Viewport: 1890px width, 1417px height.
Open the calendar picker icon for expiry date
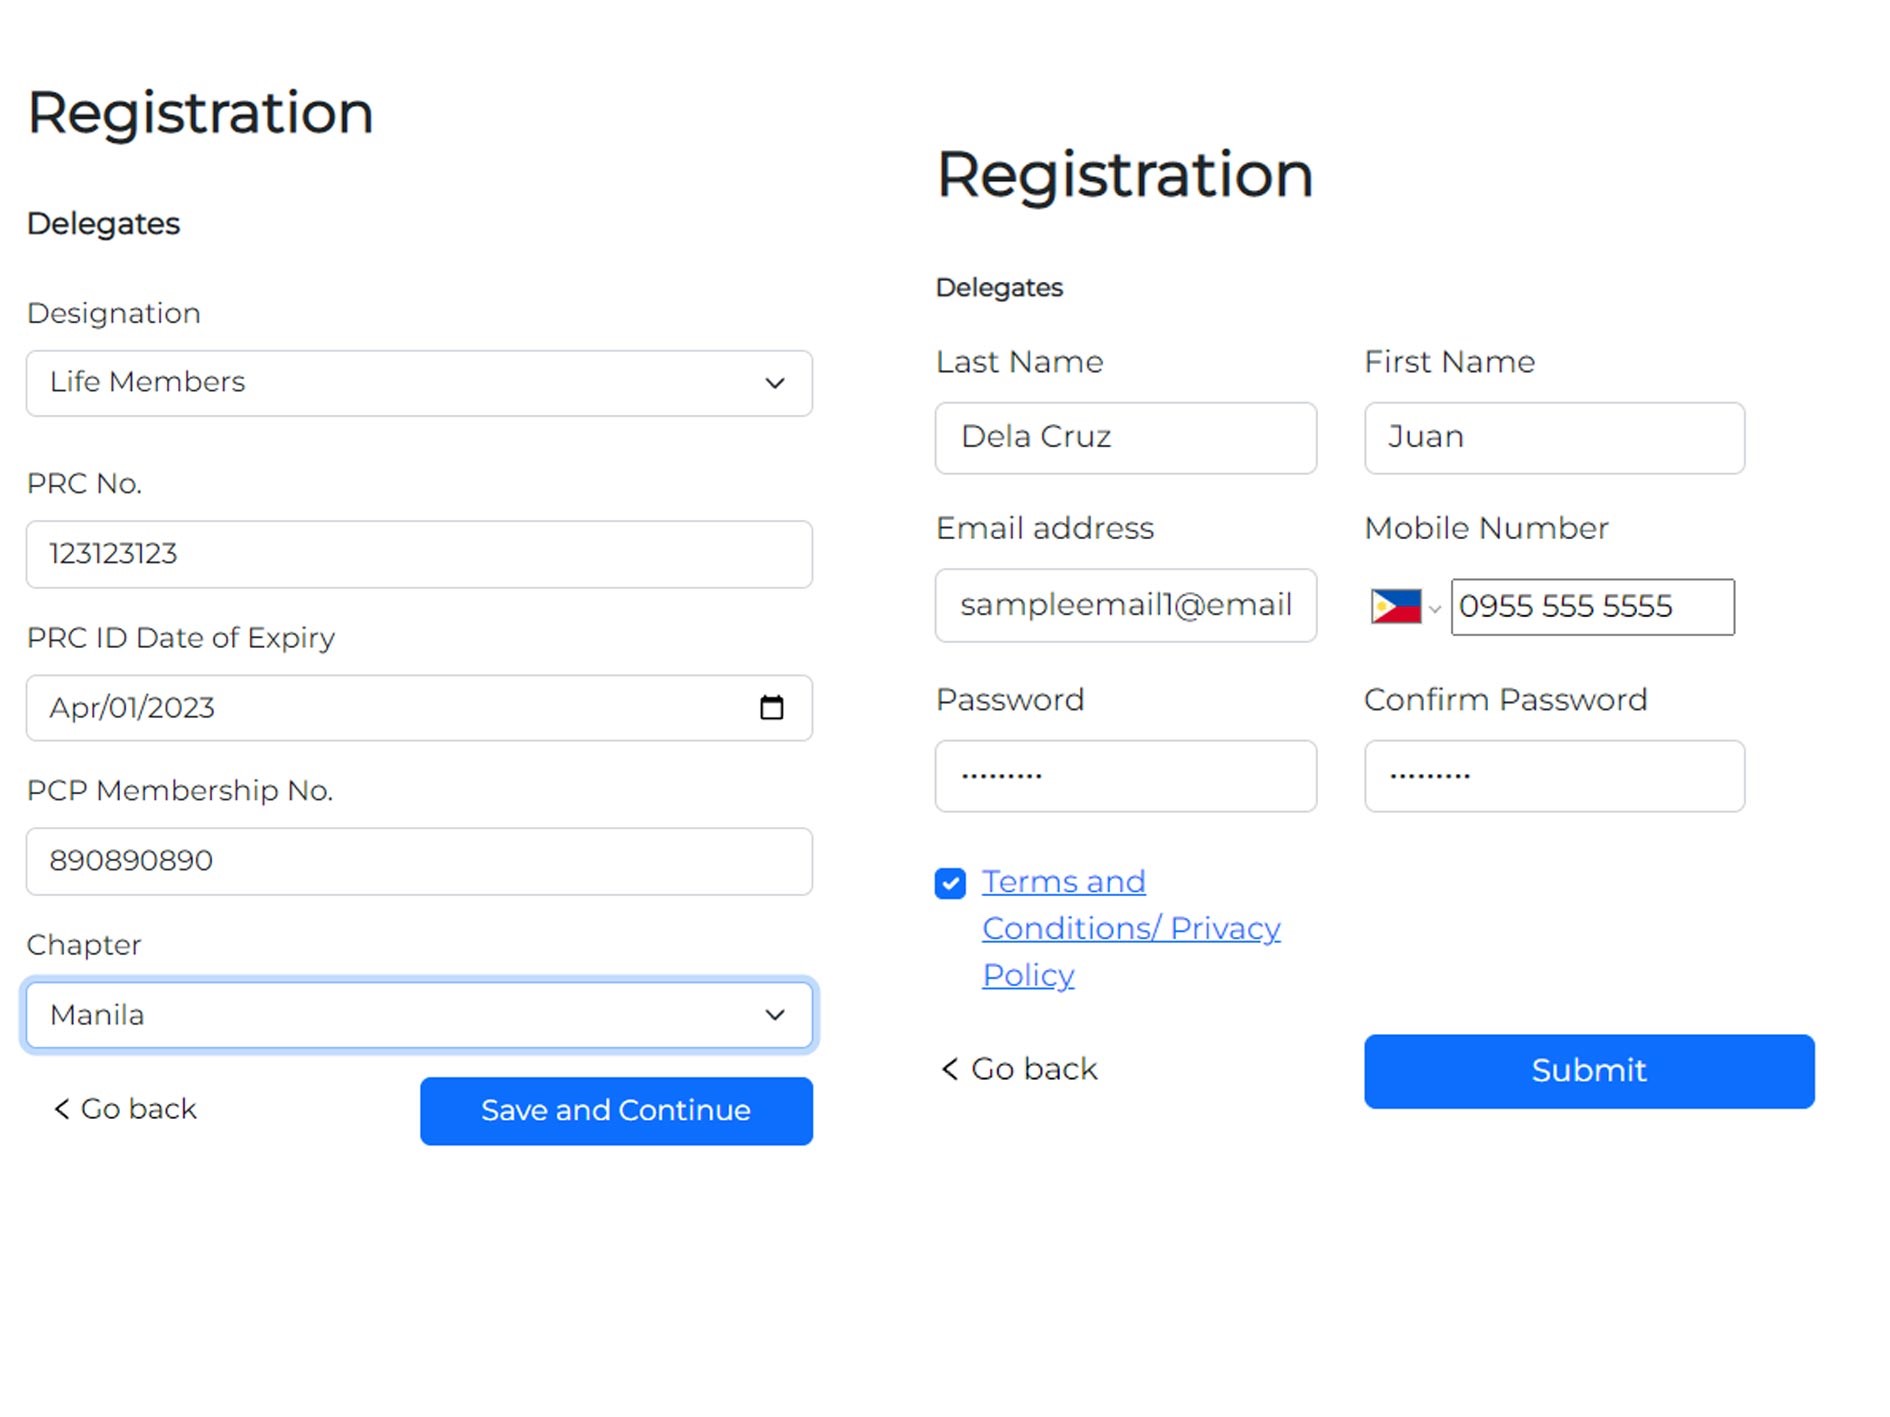tap(771, 708)
